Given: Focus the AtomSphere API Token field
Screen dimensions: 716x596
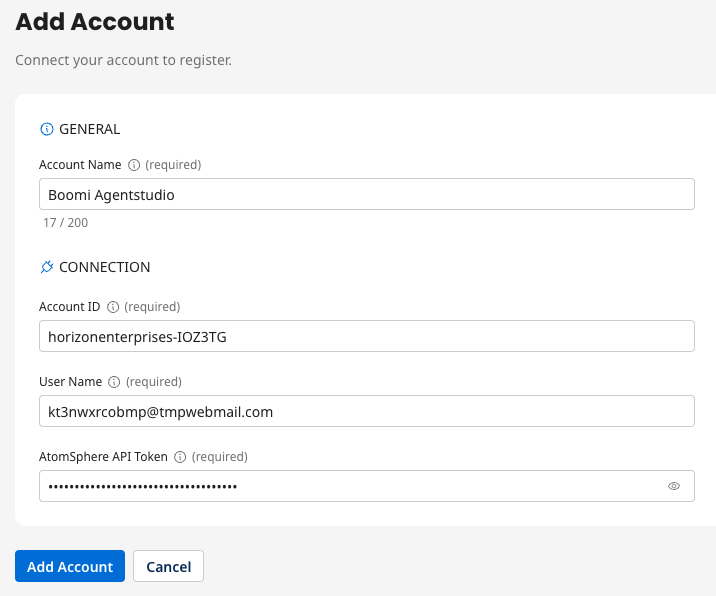Looking at the screenshot, I should [x=367, y=486].
